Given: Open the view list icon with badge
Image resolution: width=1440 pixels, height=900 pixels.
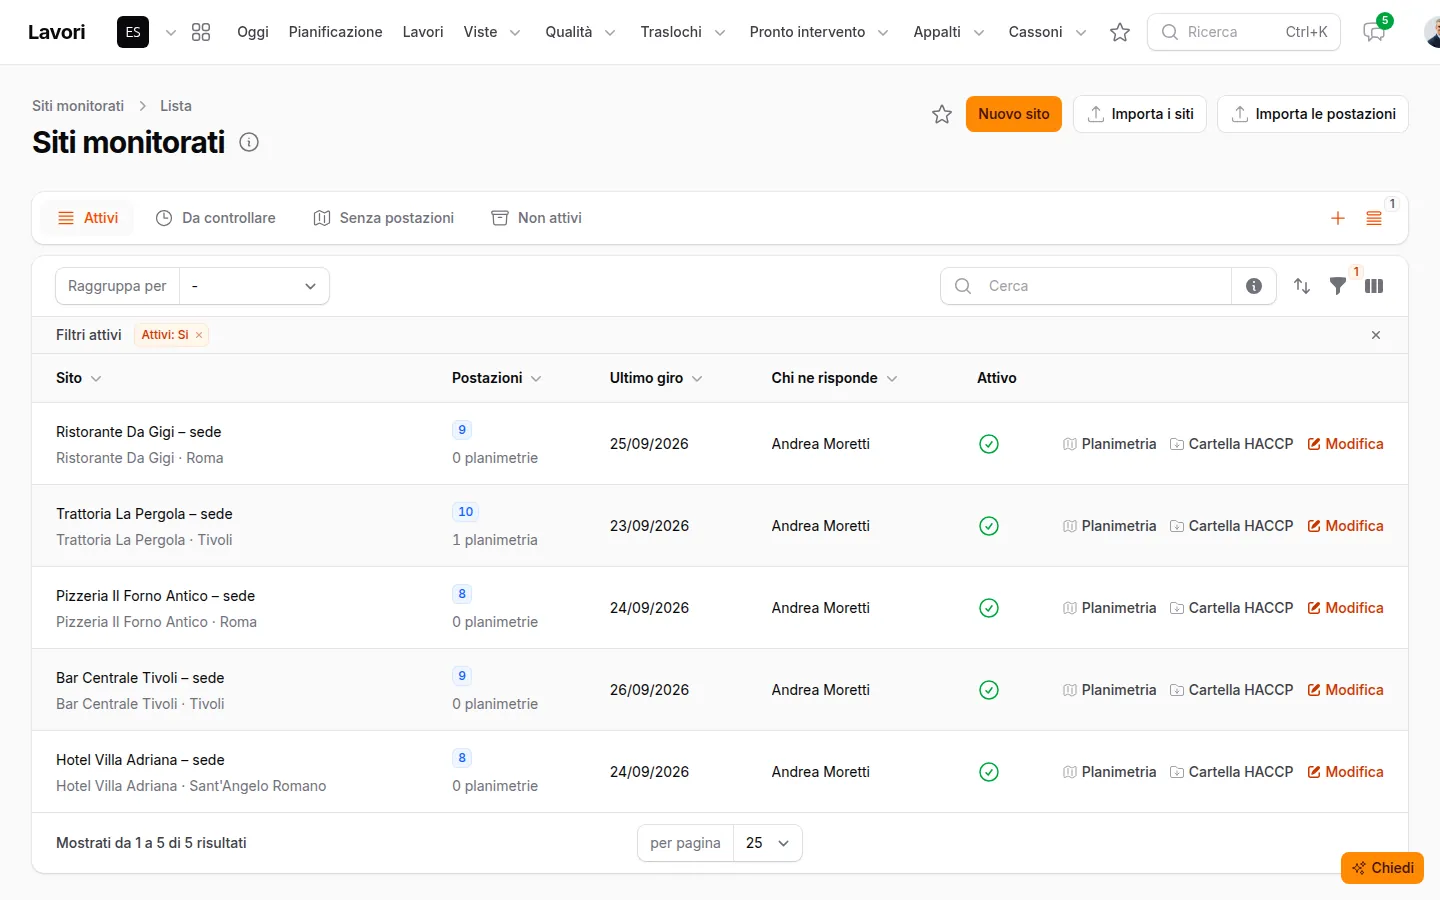Looking at the screenshot, I should pyautogui.click(x=1374, y=218).
